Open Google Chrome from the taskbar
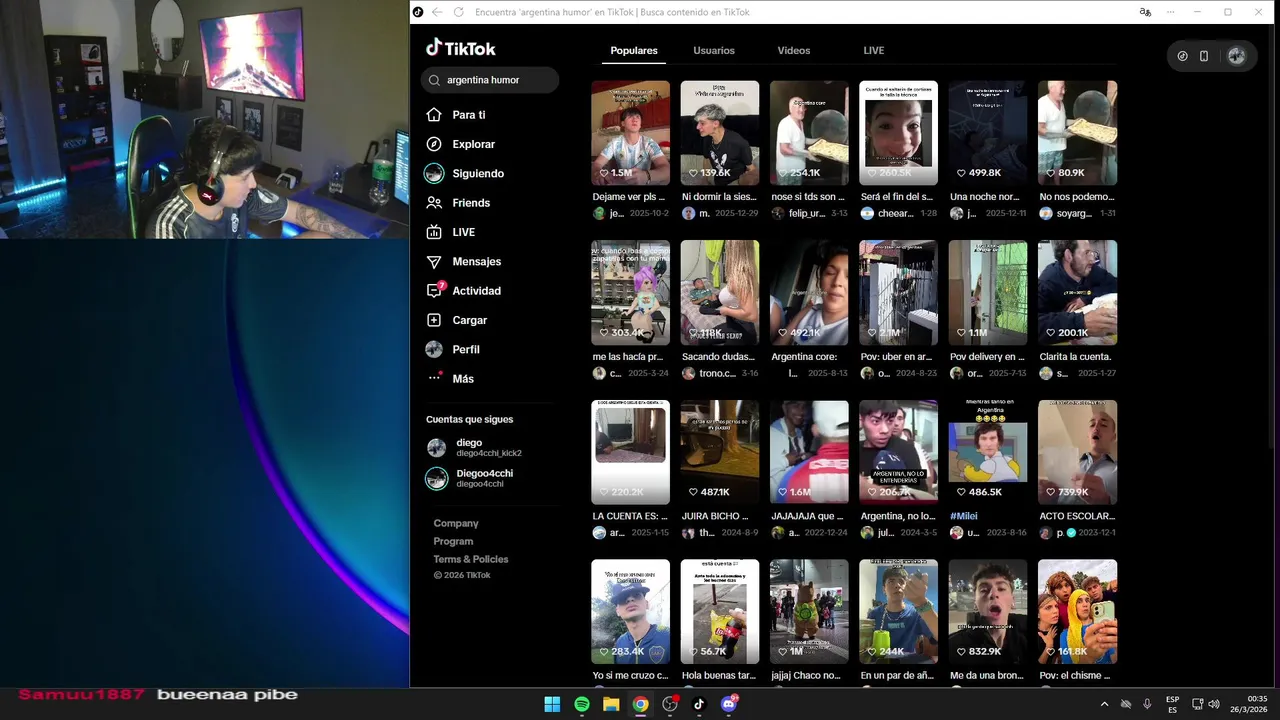Viewport: 1280px width, 720px height. click(640, 704)
